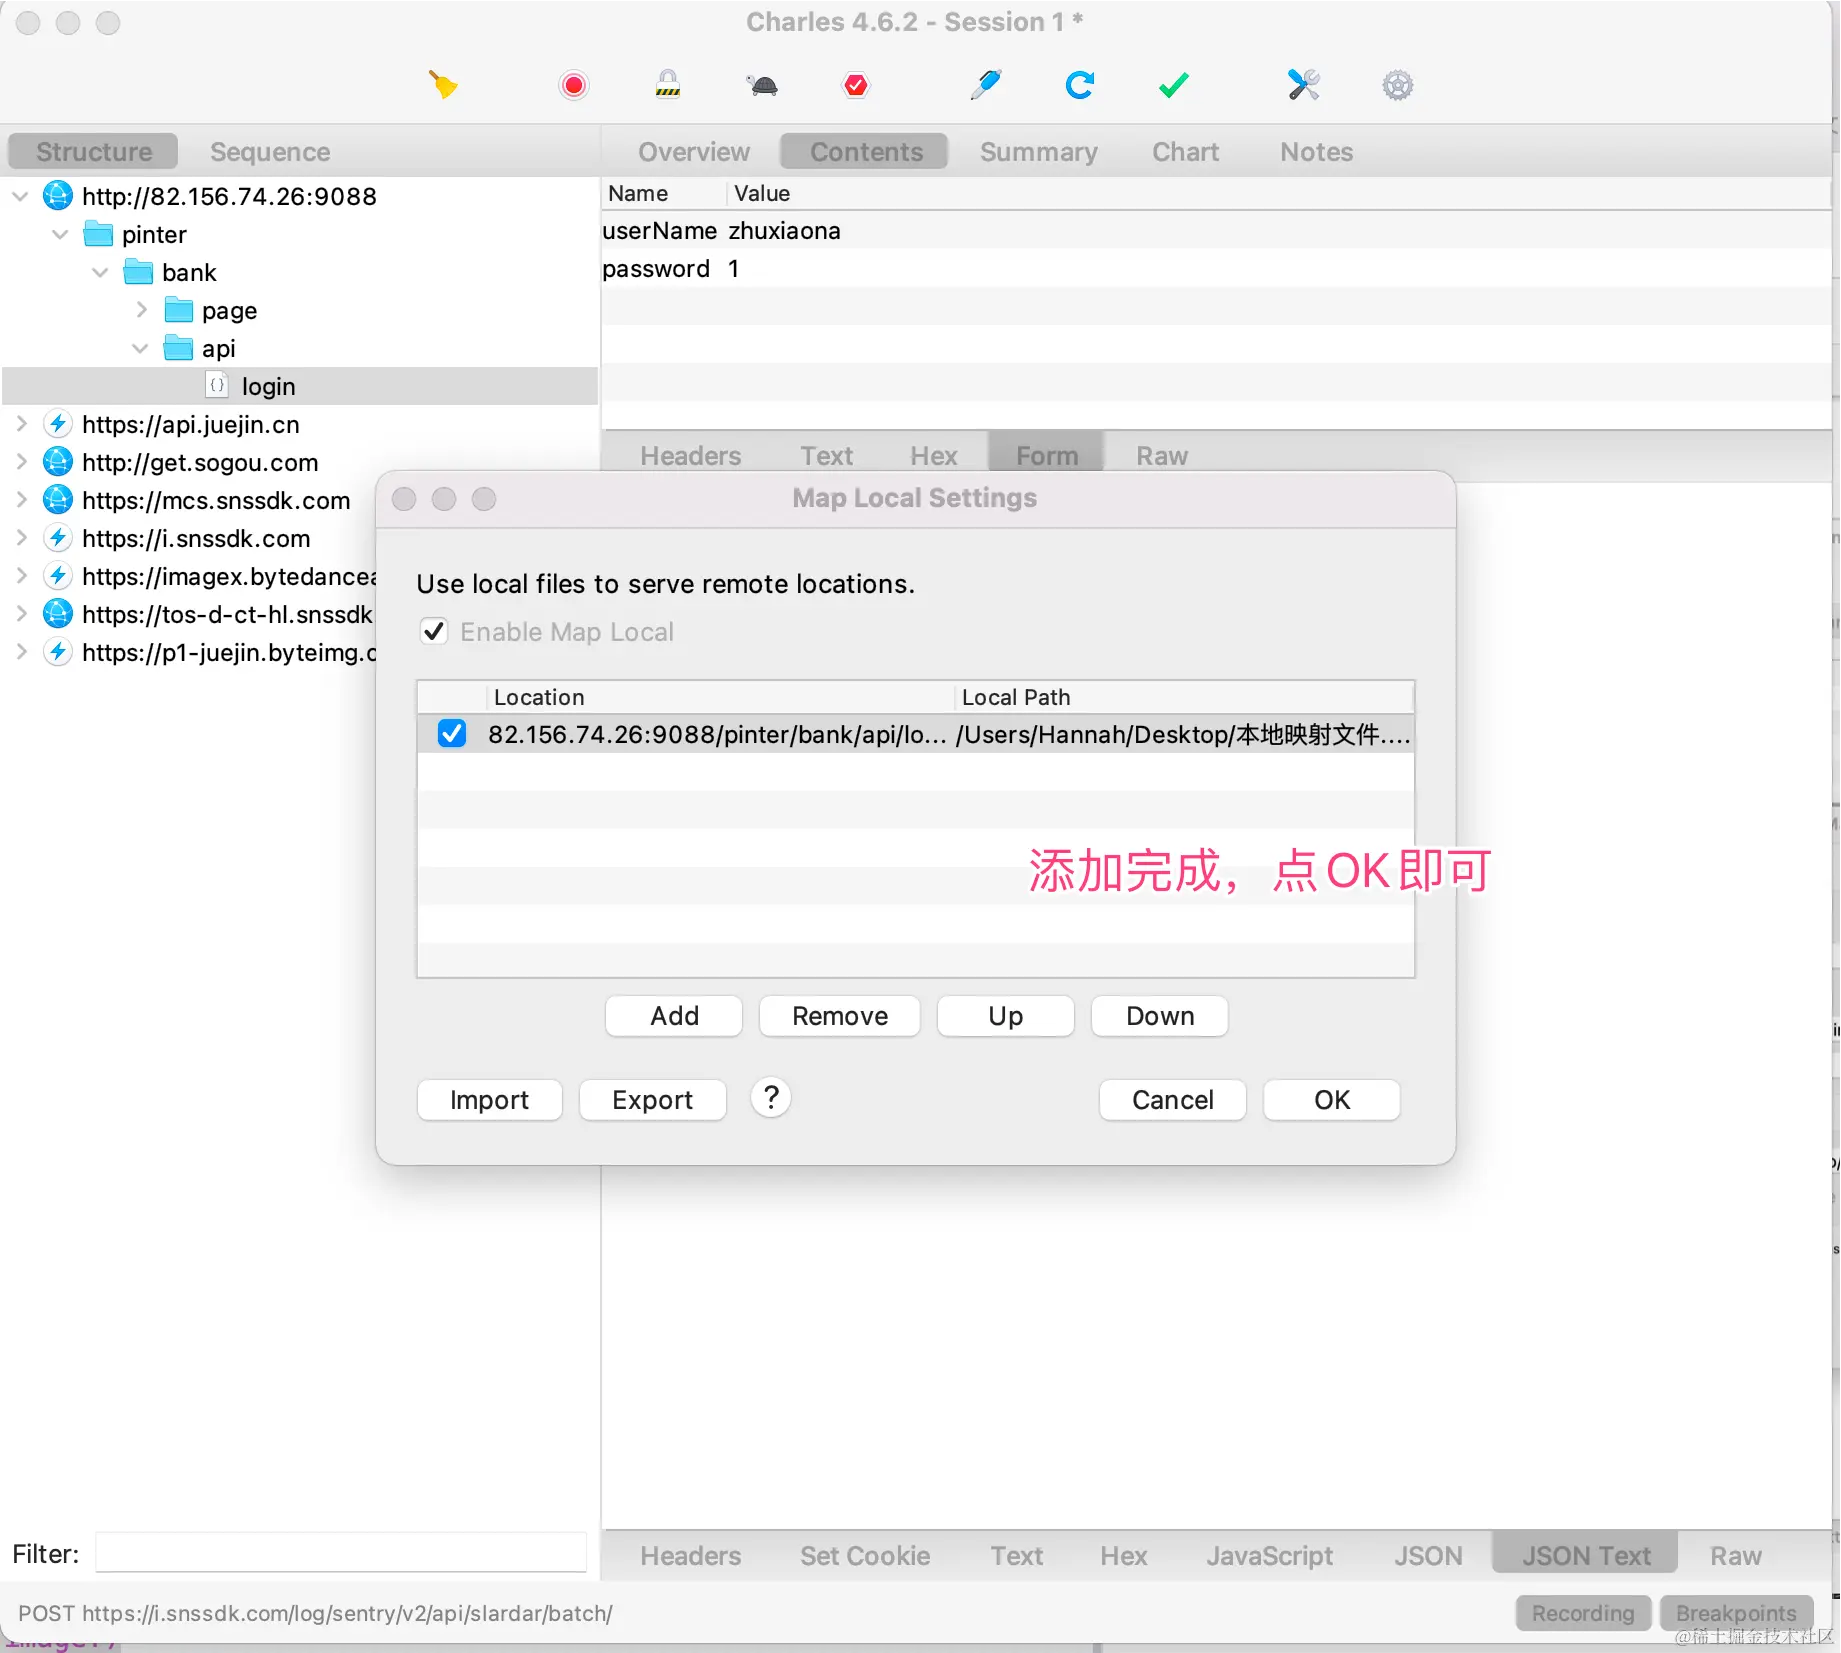Clear the session with the broom icon
Viewport: 1841px width, 1653px height.
pyautogui.click(x=443, y=85)
